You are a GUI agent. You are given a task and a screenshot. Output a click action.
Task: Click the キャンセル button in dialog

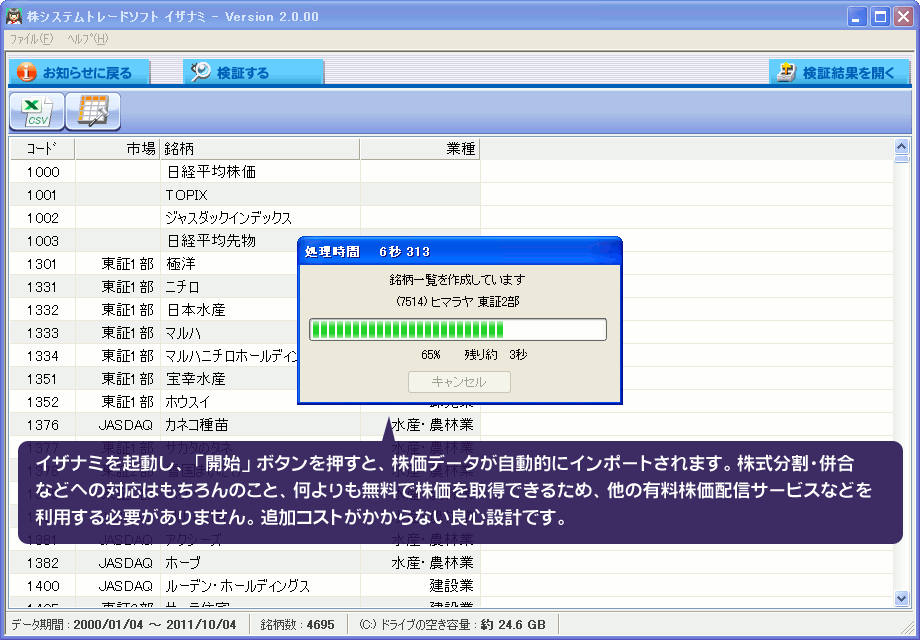pyautogui.click(x=459, y=382)
